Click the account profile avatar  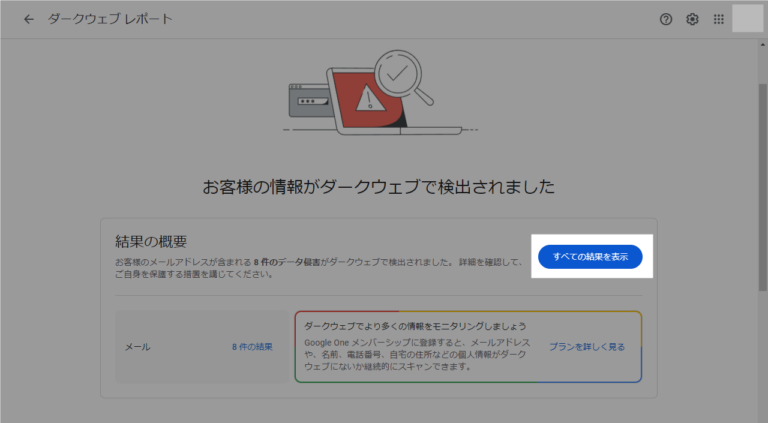747,19
